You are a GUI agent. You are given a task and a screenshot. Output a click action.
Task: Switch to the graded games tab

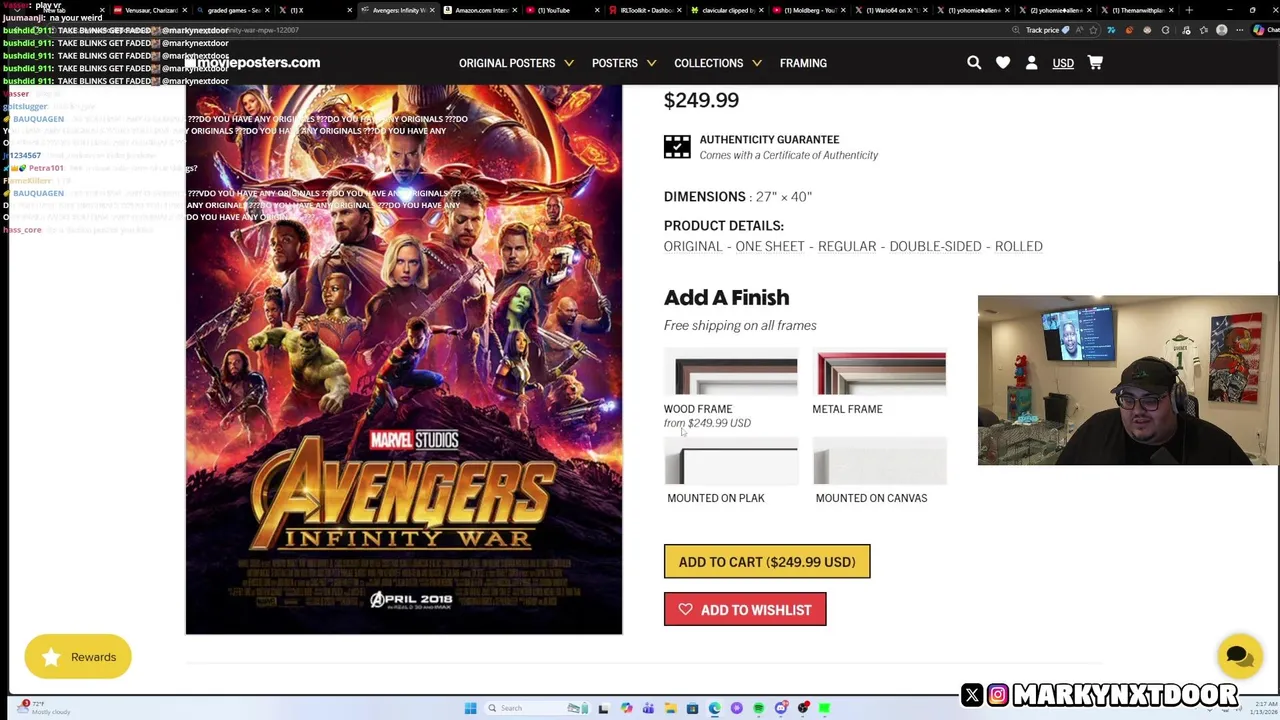tap(233, 10)
